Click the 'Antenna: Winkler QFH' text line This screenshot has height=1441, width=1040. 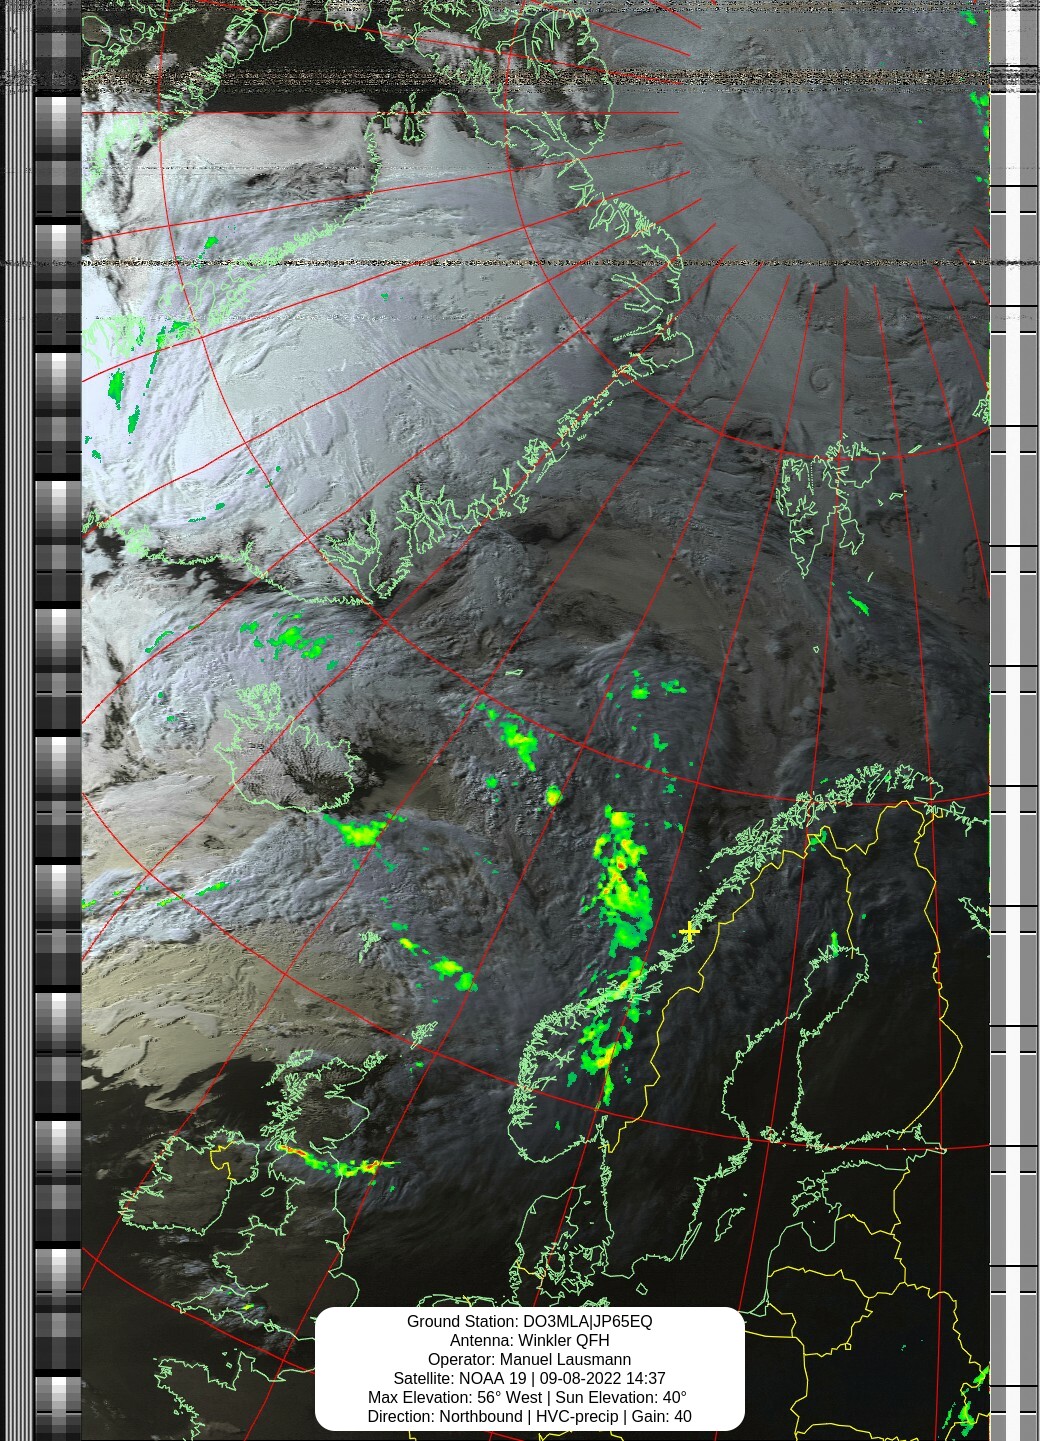pyautogui.click(x=529, y=1340)
